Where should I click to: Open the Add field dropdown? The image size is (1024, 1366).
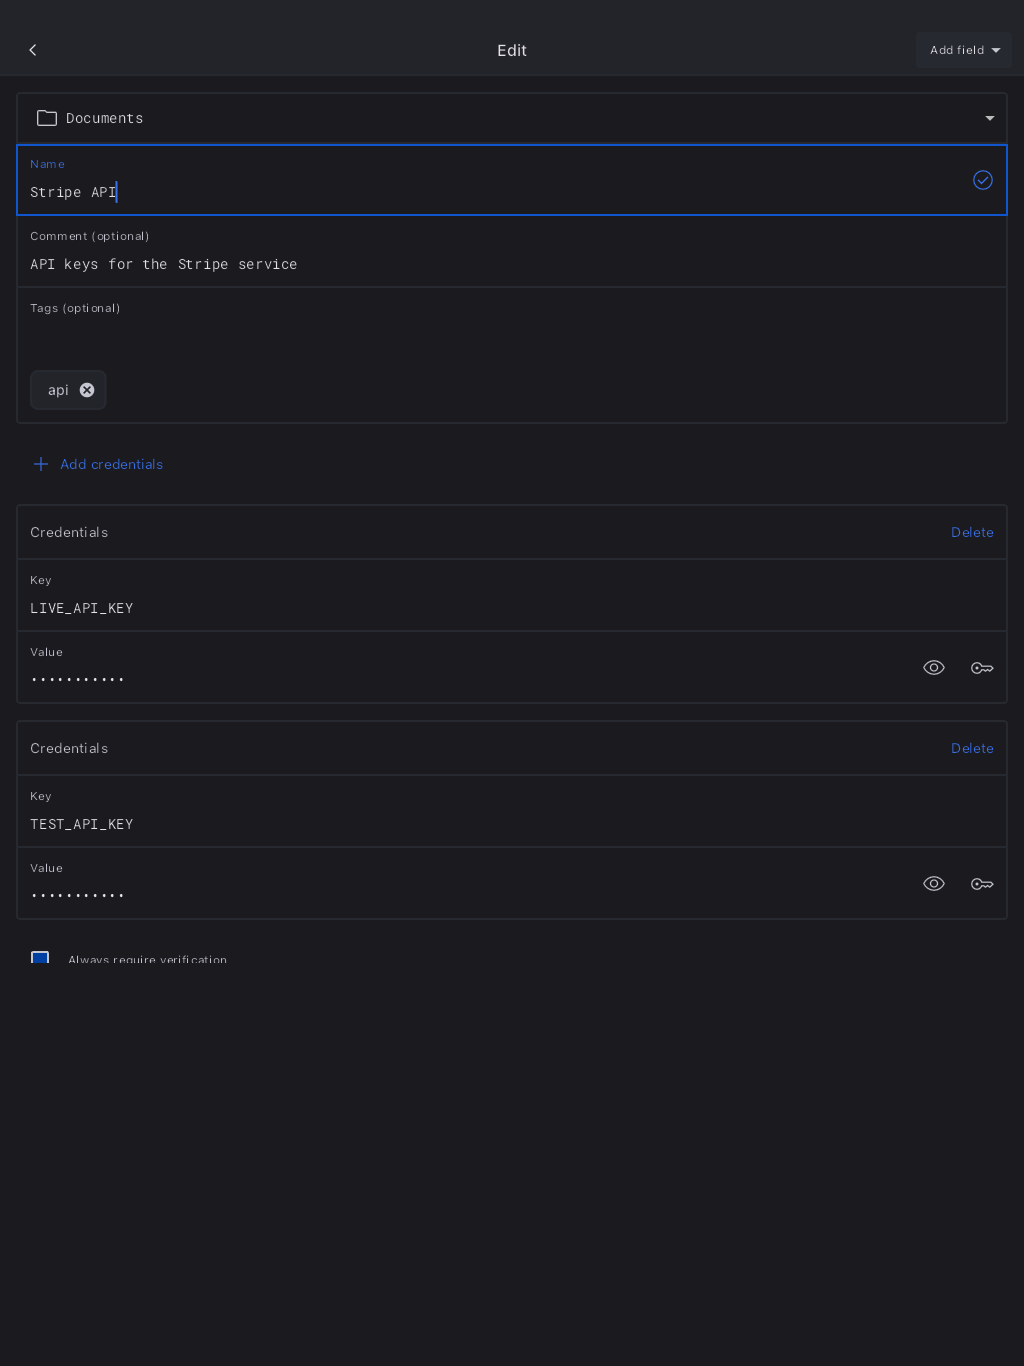click(964, 50)
